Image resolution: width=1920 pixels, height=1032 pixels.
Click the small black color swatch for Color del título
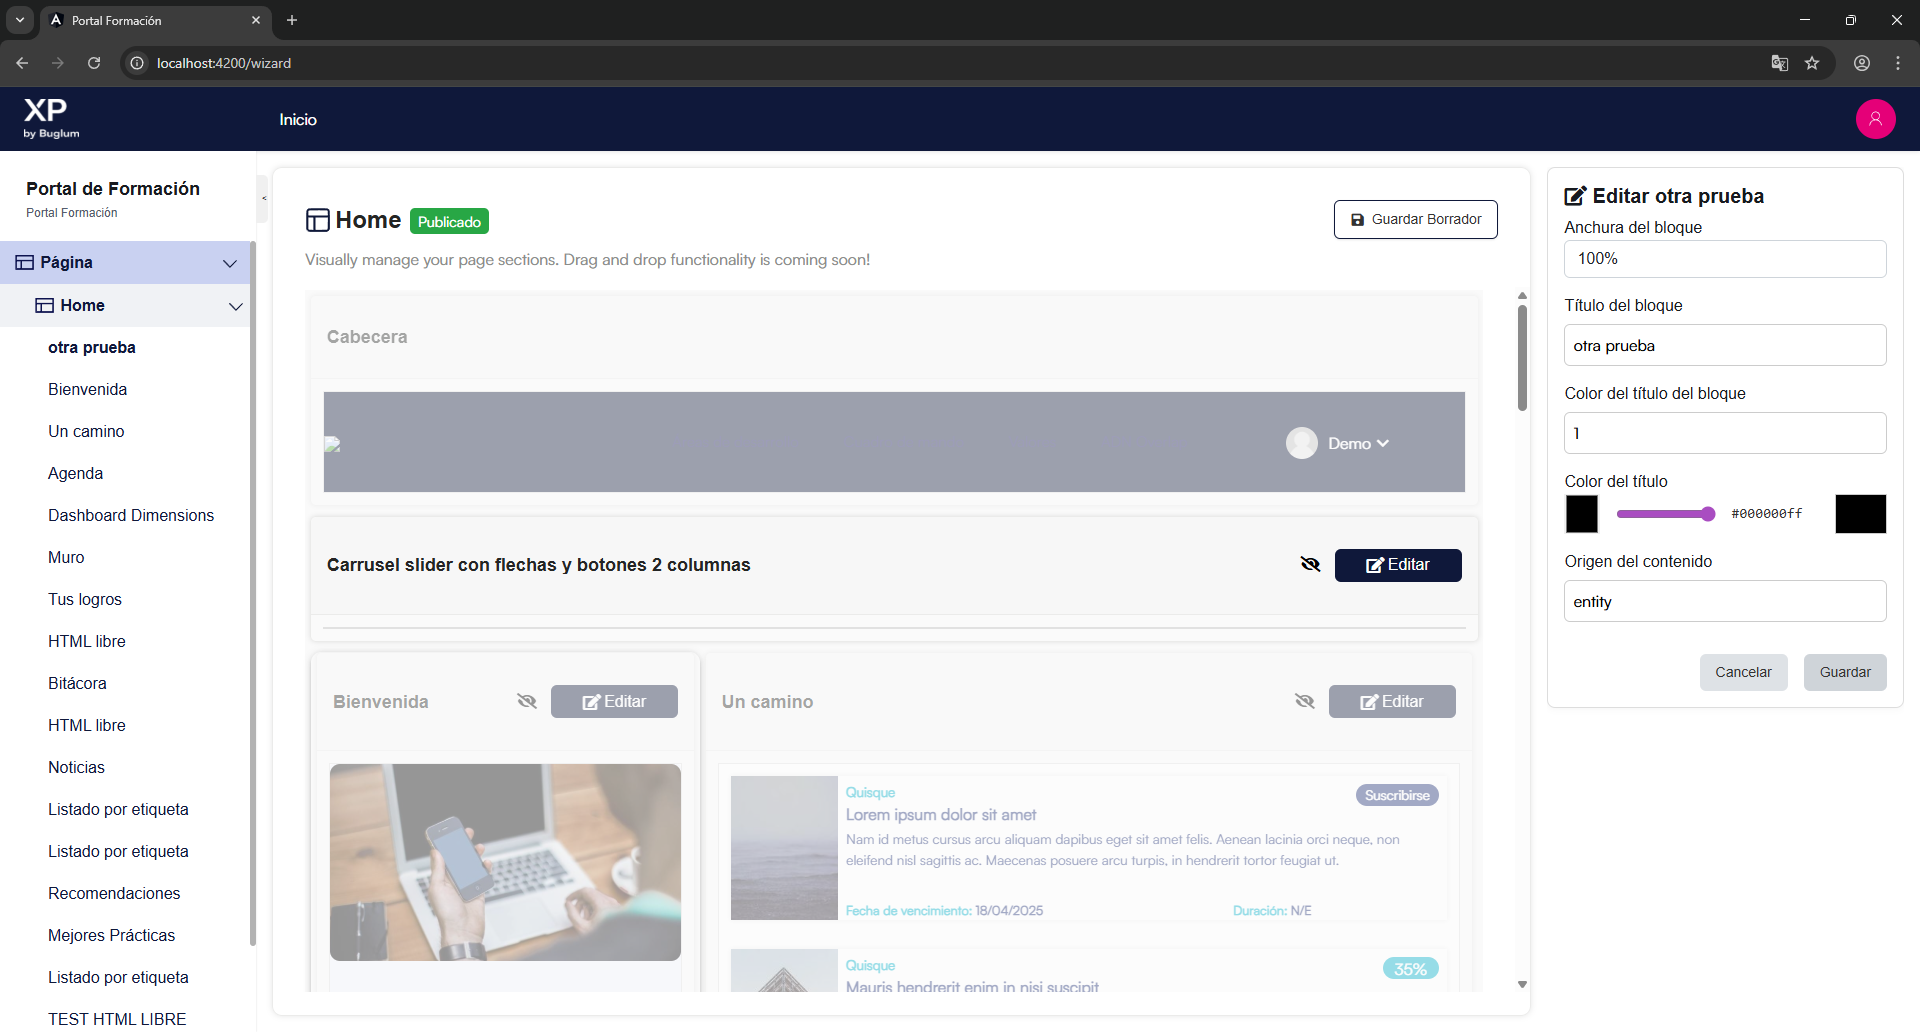(x=1582, y=514)
